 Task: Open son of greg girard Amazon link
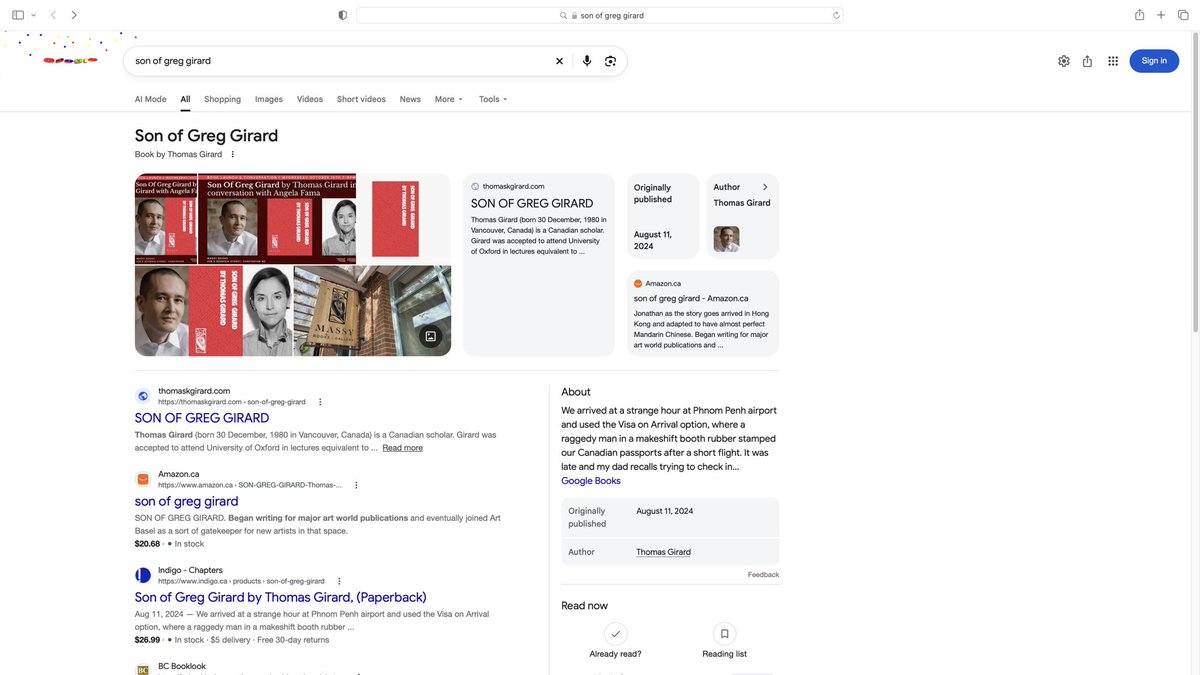click(186, 501)
